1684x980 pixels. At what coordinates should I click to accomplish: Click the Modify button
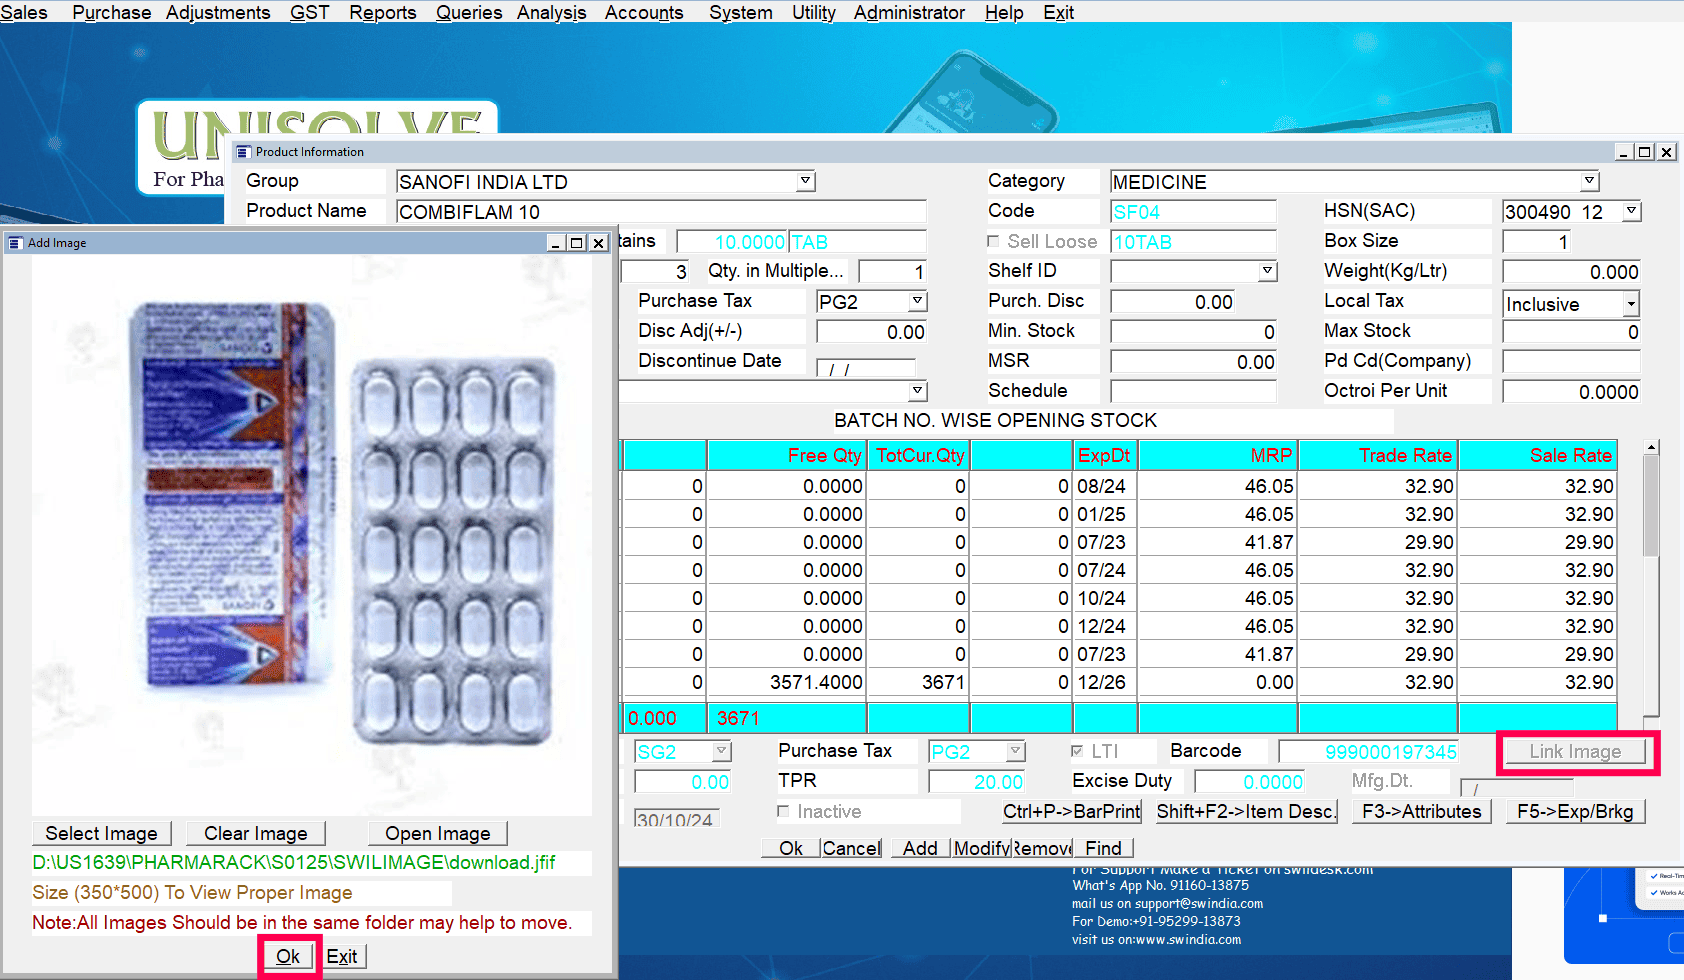[x=983, y=848]
